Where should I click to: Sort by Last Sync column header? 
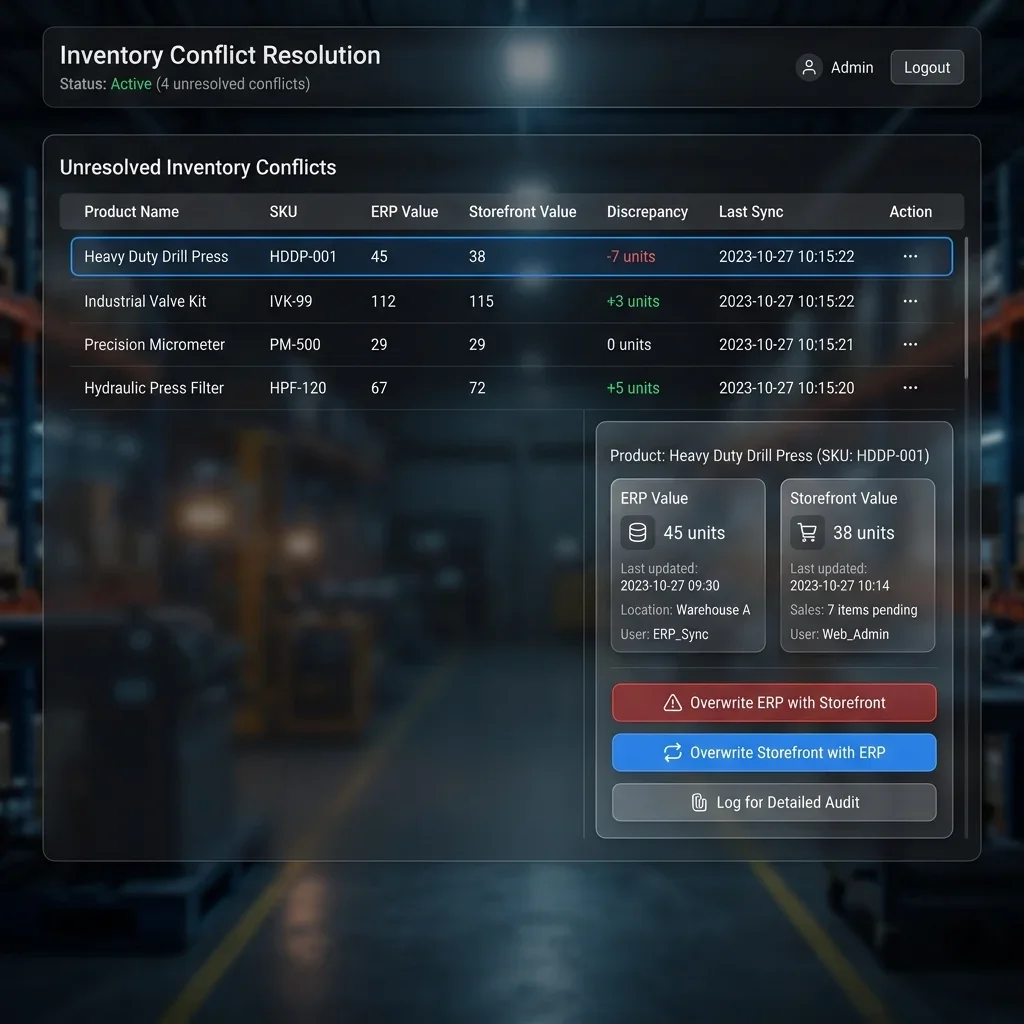pyautogui.click(x=751, y=212)
